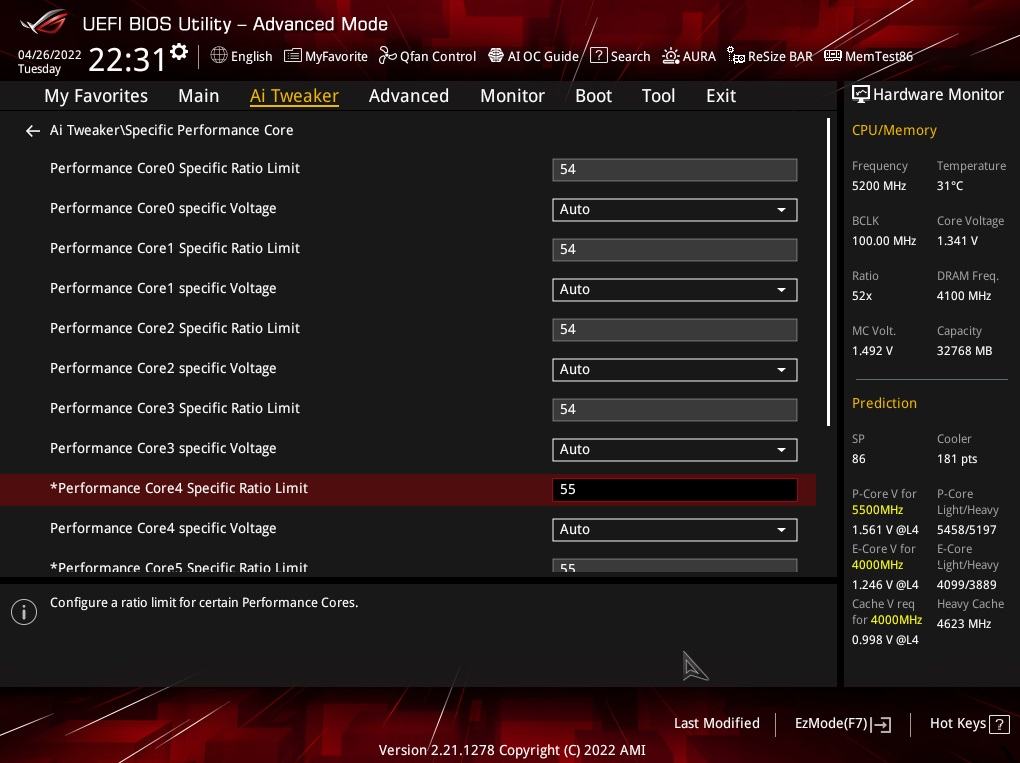Click the EzMode exit arrow icon
The width and height of the screenshot is (1020, 763).
click(880, 724)
